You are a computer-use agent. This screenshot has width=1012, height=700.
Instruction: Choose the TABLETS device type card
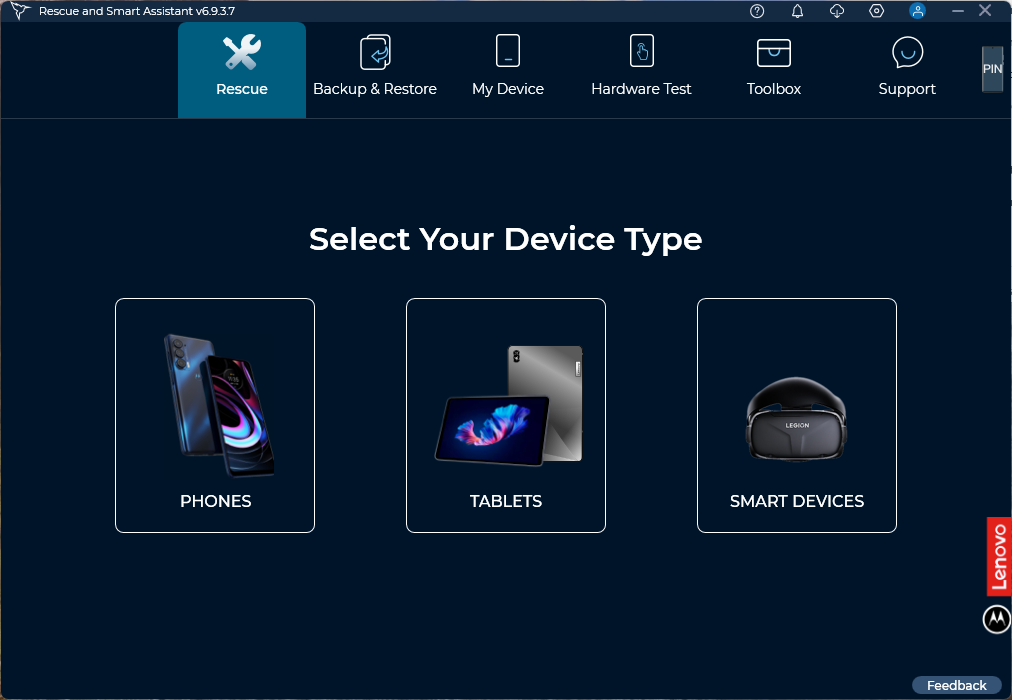pos(506,415)
